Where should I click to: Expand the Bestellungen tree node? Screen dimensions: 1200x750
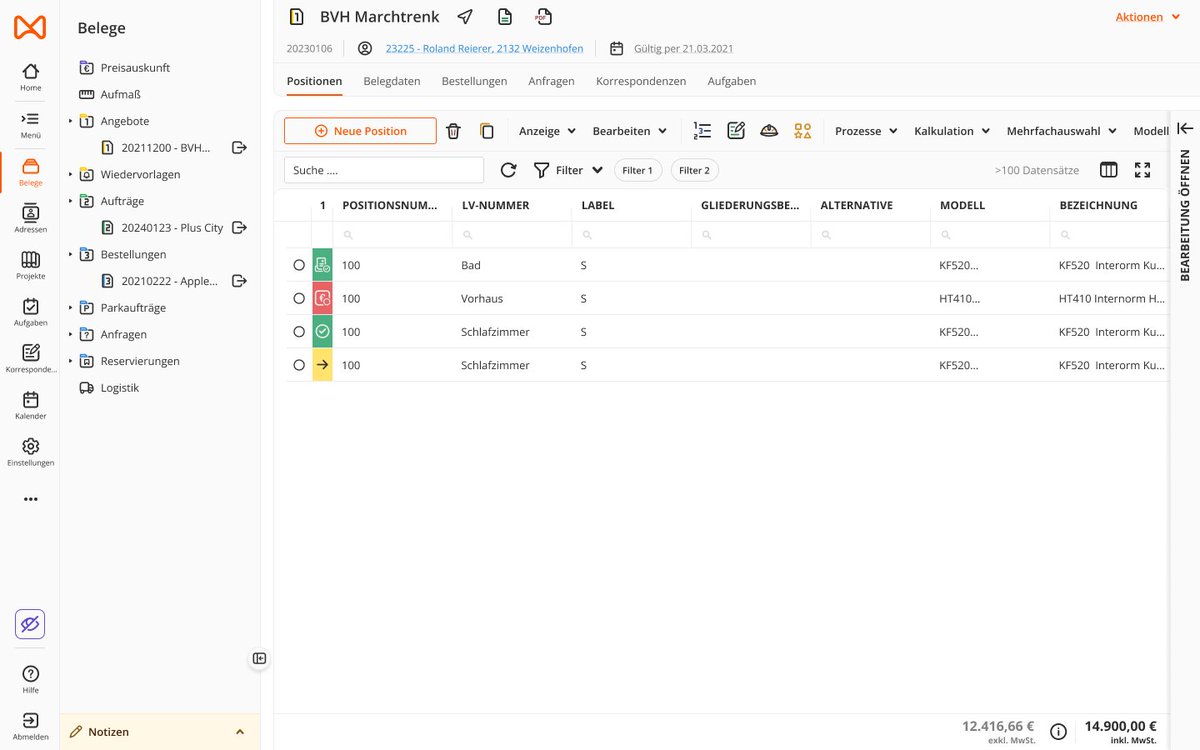pyautogui.click(x=70, y=255)
